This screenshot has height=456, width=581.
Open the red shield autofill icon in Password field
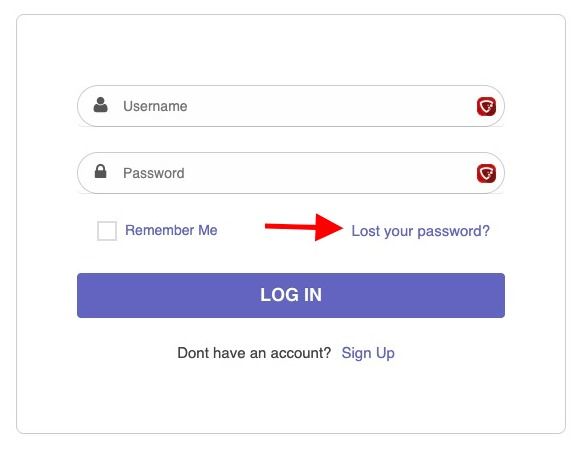486,173
